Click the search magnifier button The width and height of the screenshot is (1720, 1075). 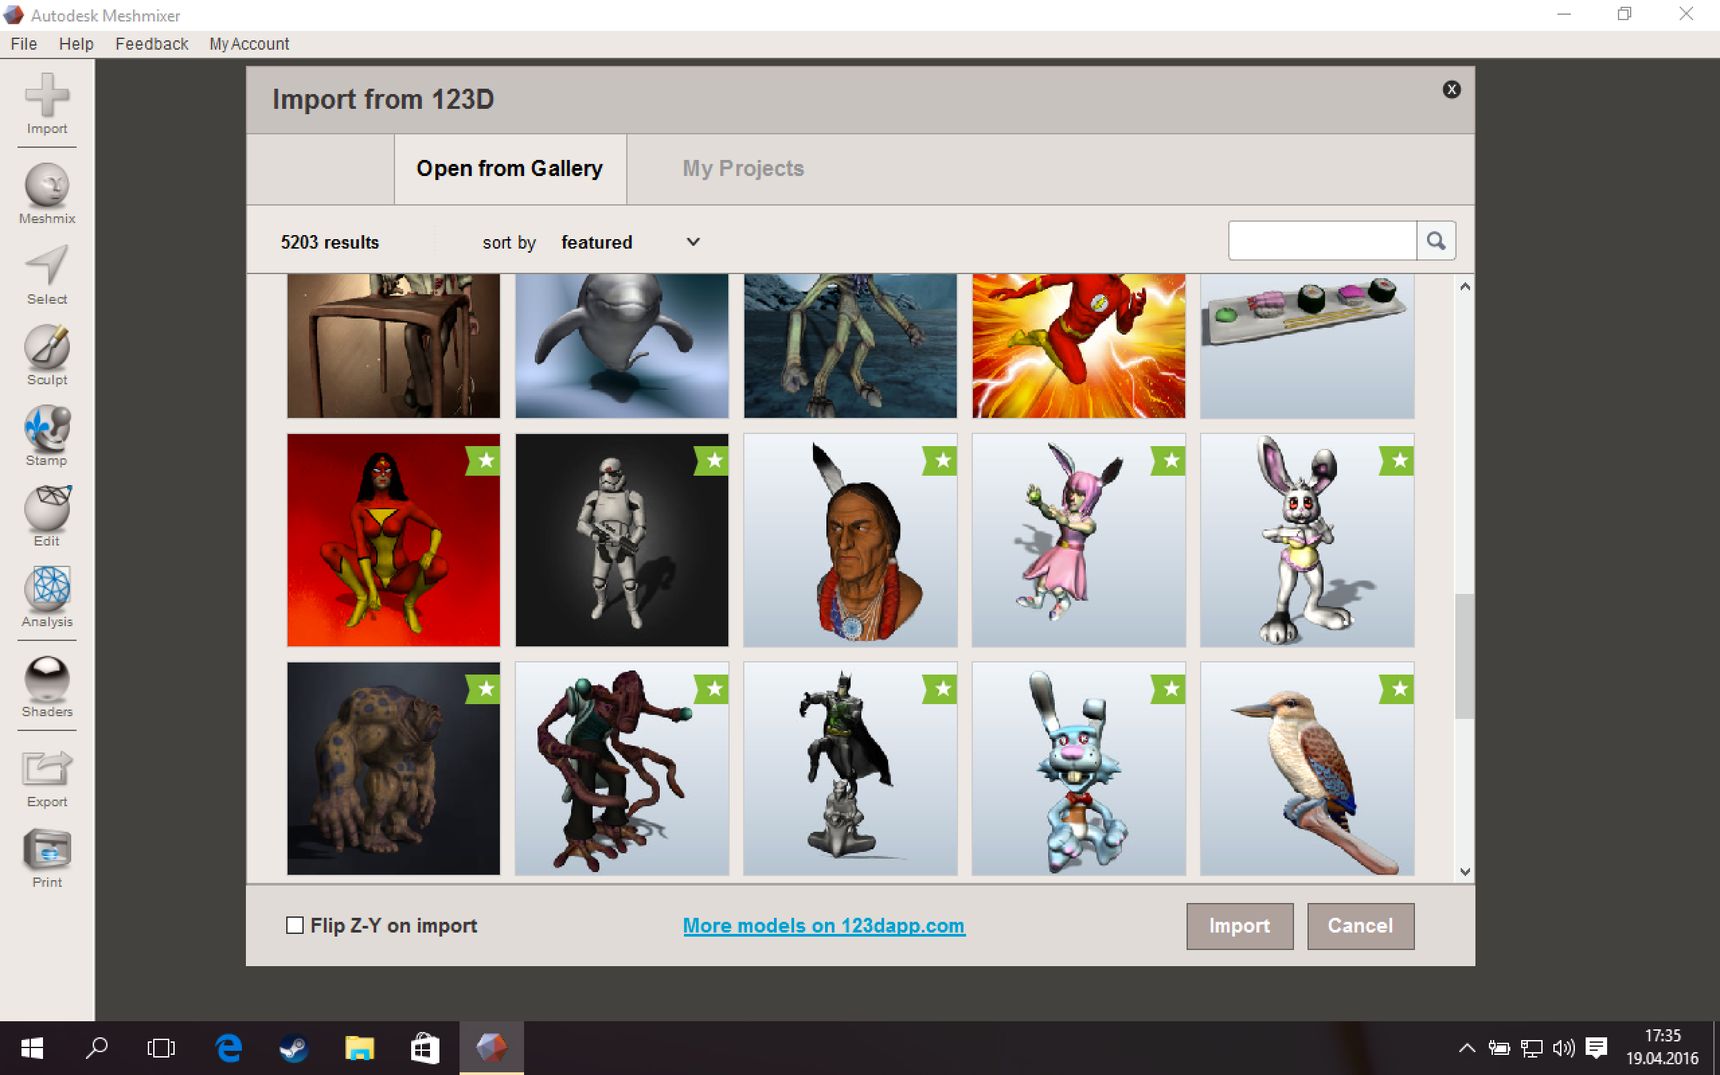coord(1436,241)
